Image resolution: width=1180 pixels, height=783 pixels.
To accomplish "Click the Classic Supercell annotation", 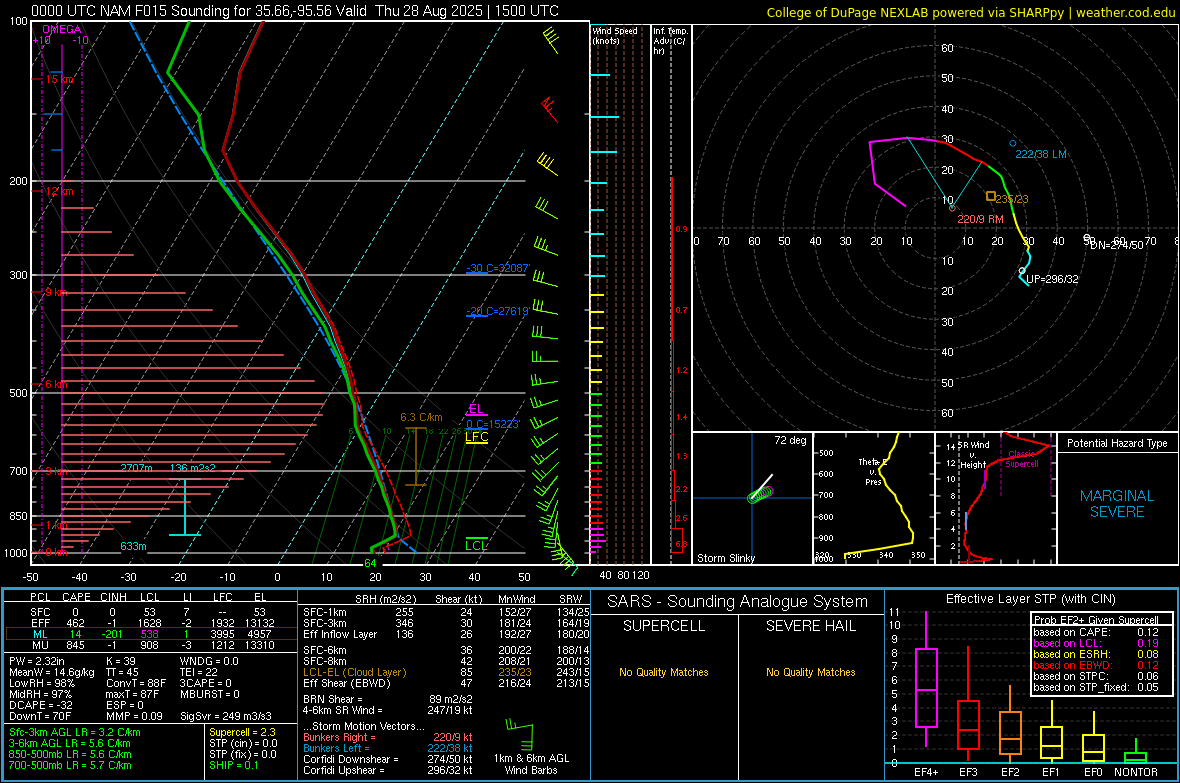I will point(1021,459).
